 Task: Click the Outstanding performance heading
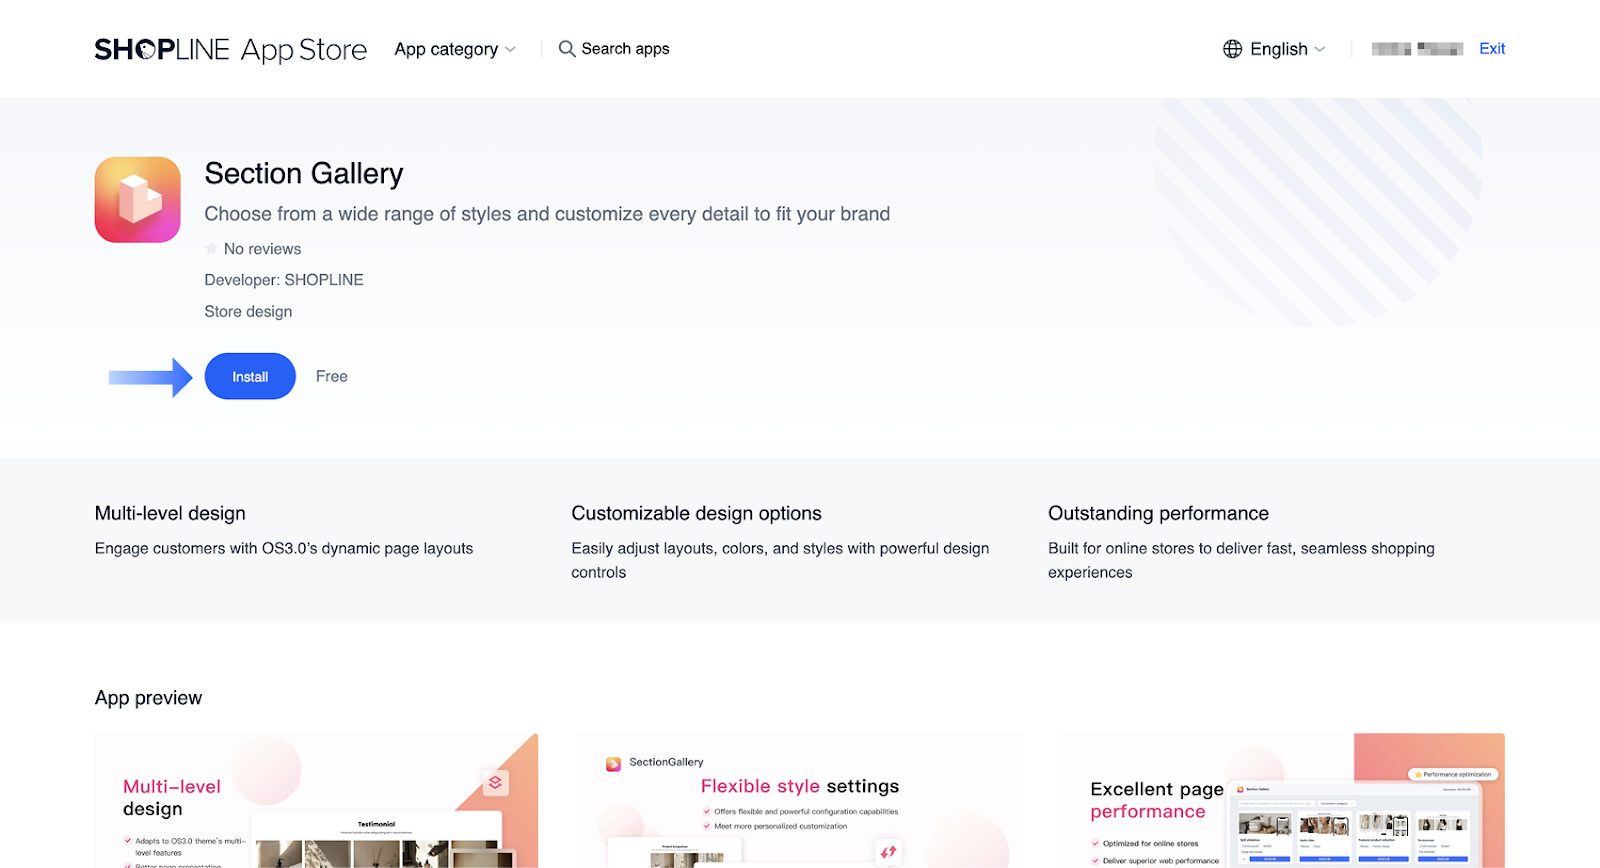coord(1158,514)
